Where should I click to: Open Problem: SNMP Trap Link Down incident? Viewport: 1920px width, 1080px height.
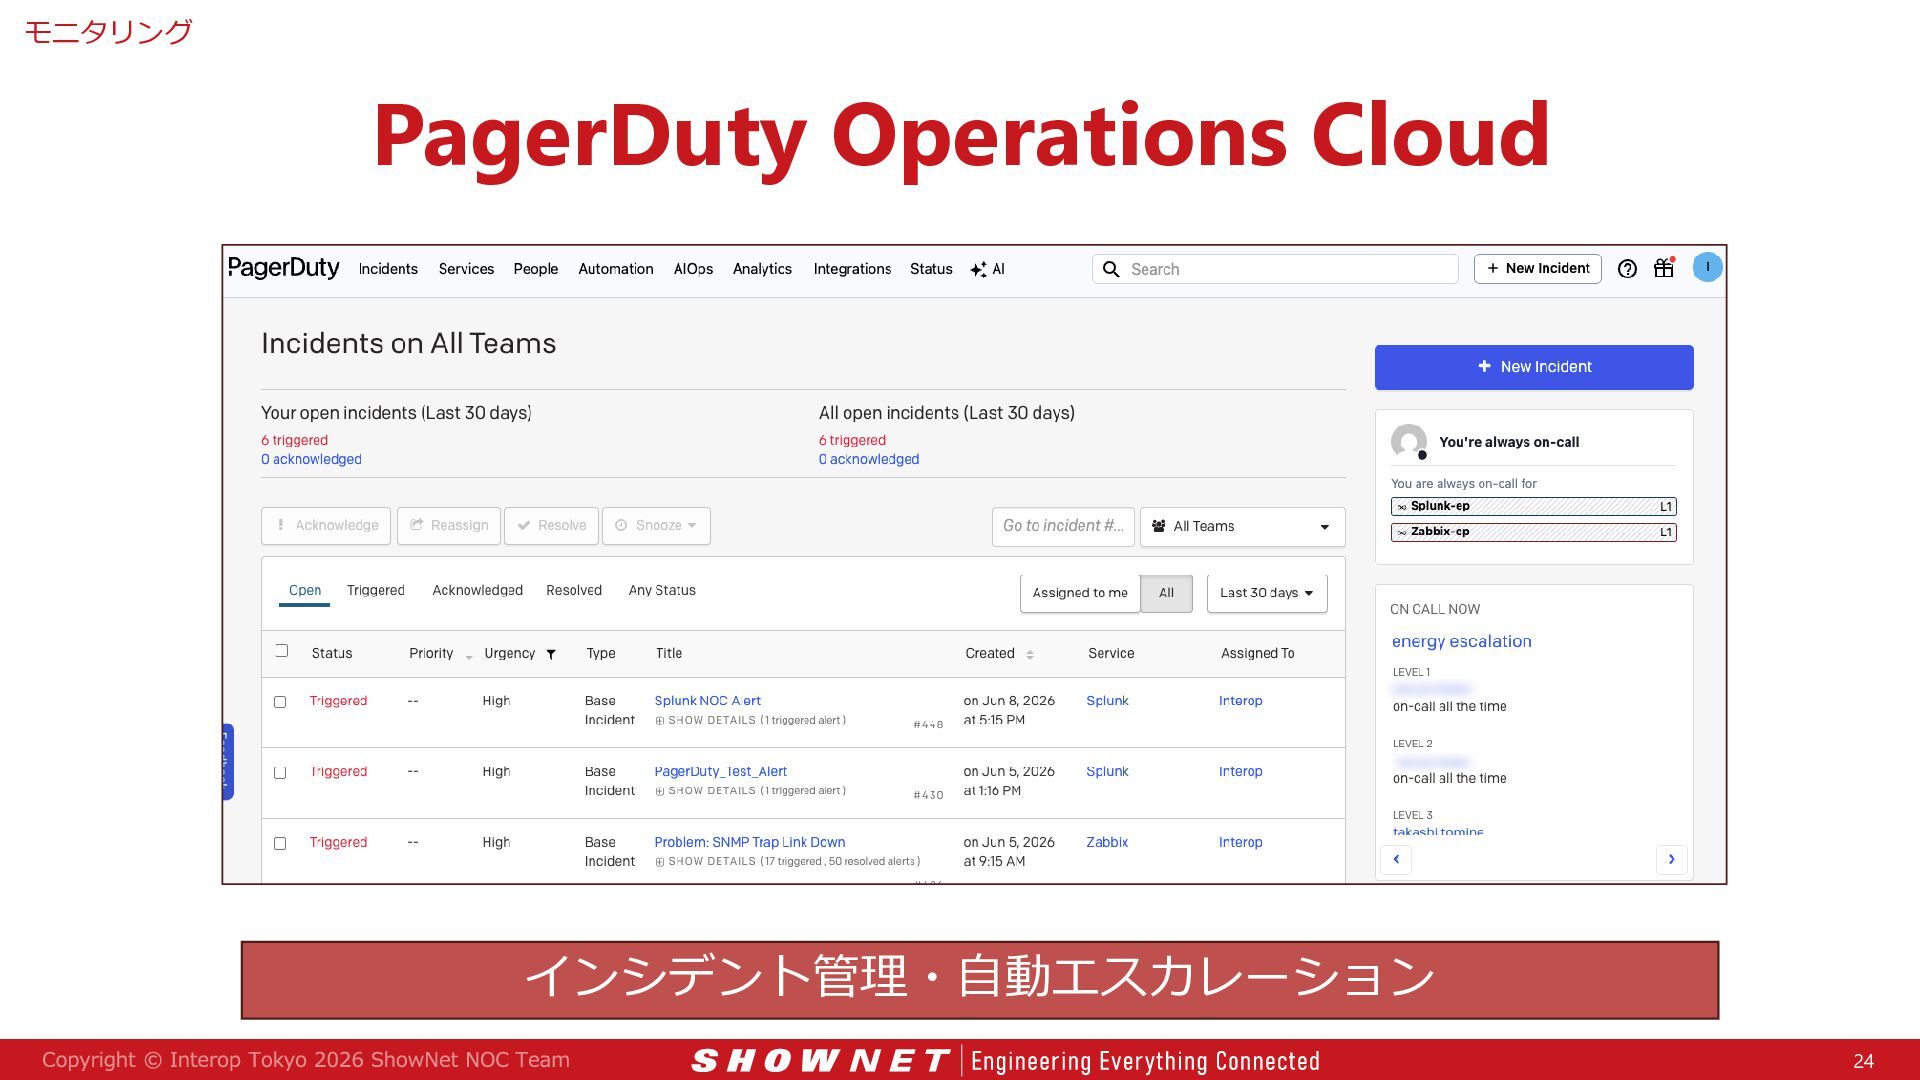pyautogui.click(x=750, y=843)
